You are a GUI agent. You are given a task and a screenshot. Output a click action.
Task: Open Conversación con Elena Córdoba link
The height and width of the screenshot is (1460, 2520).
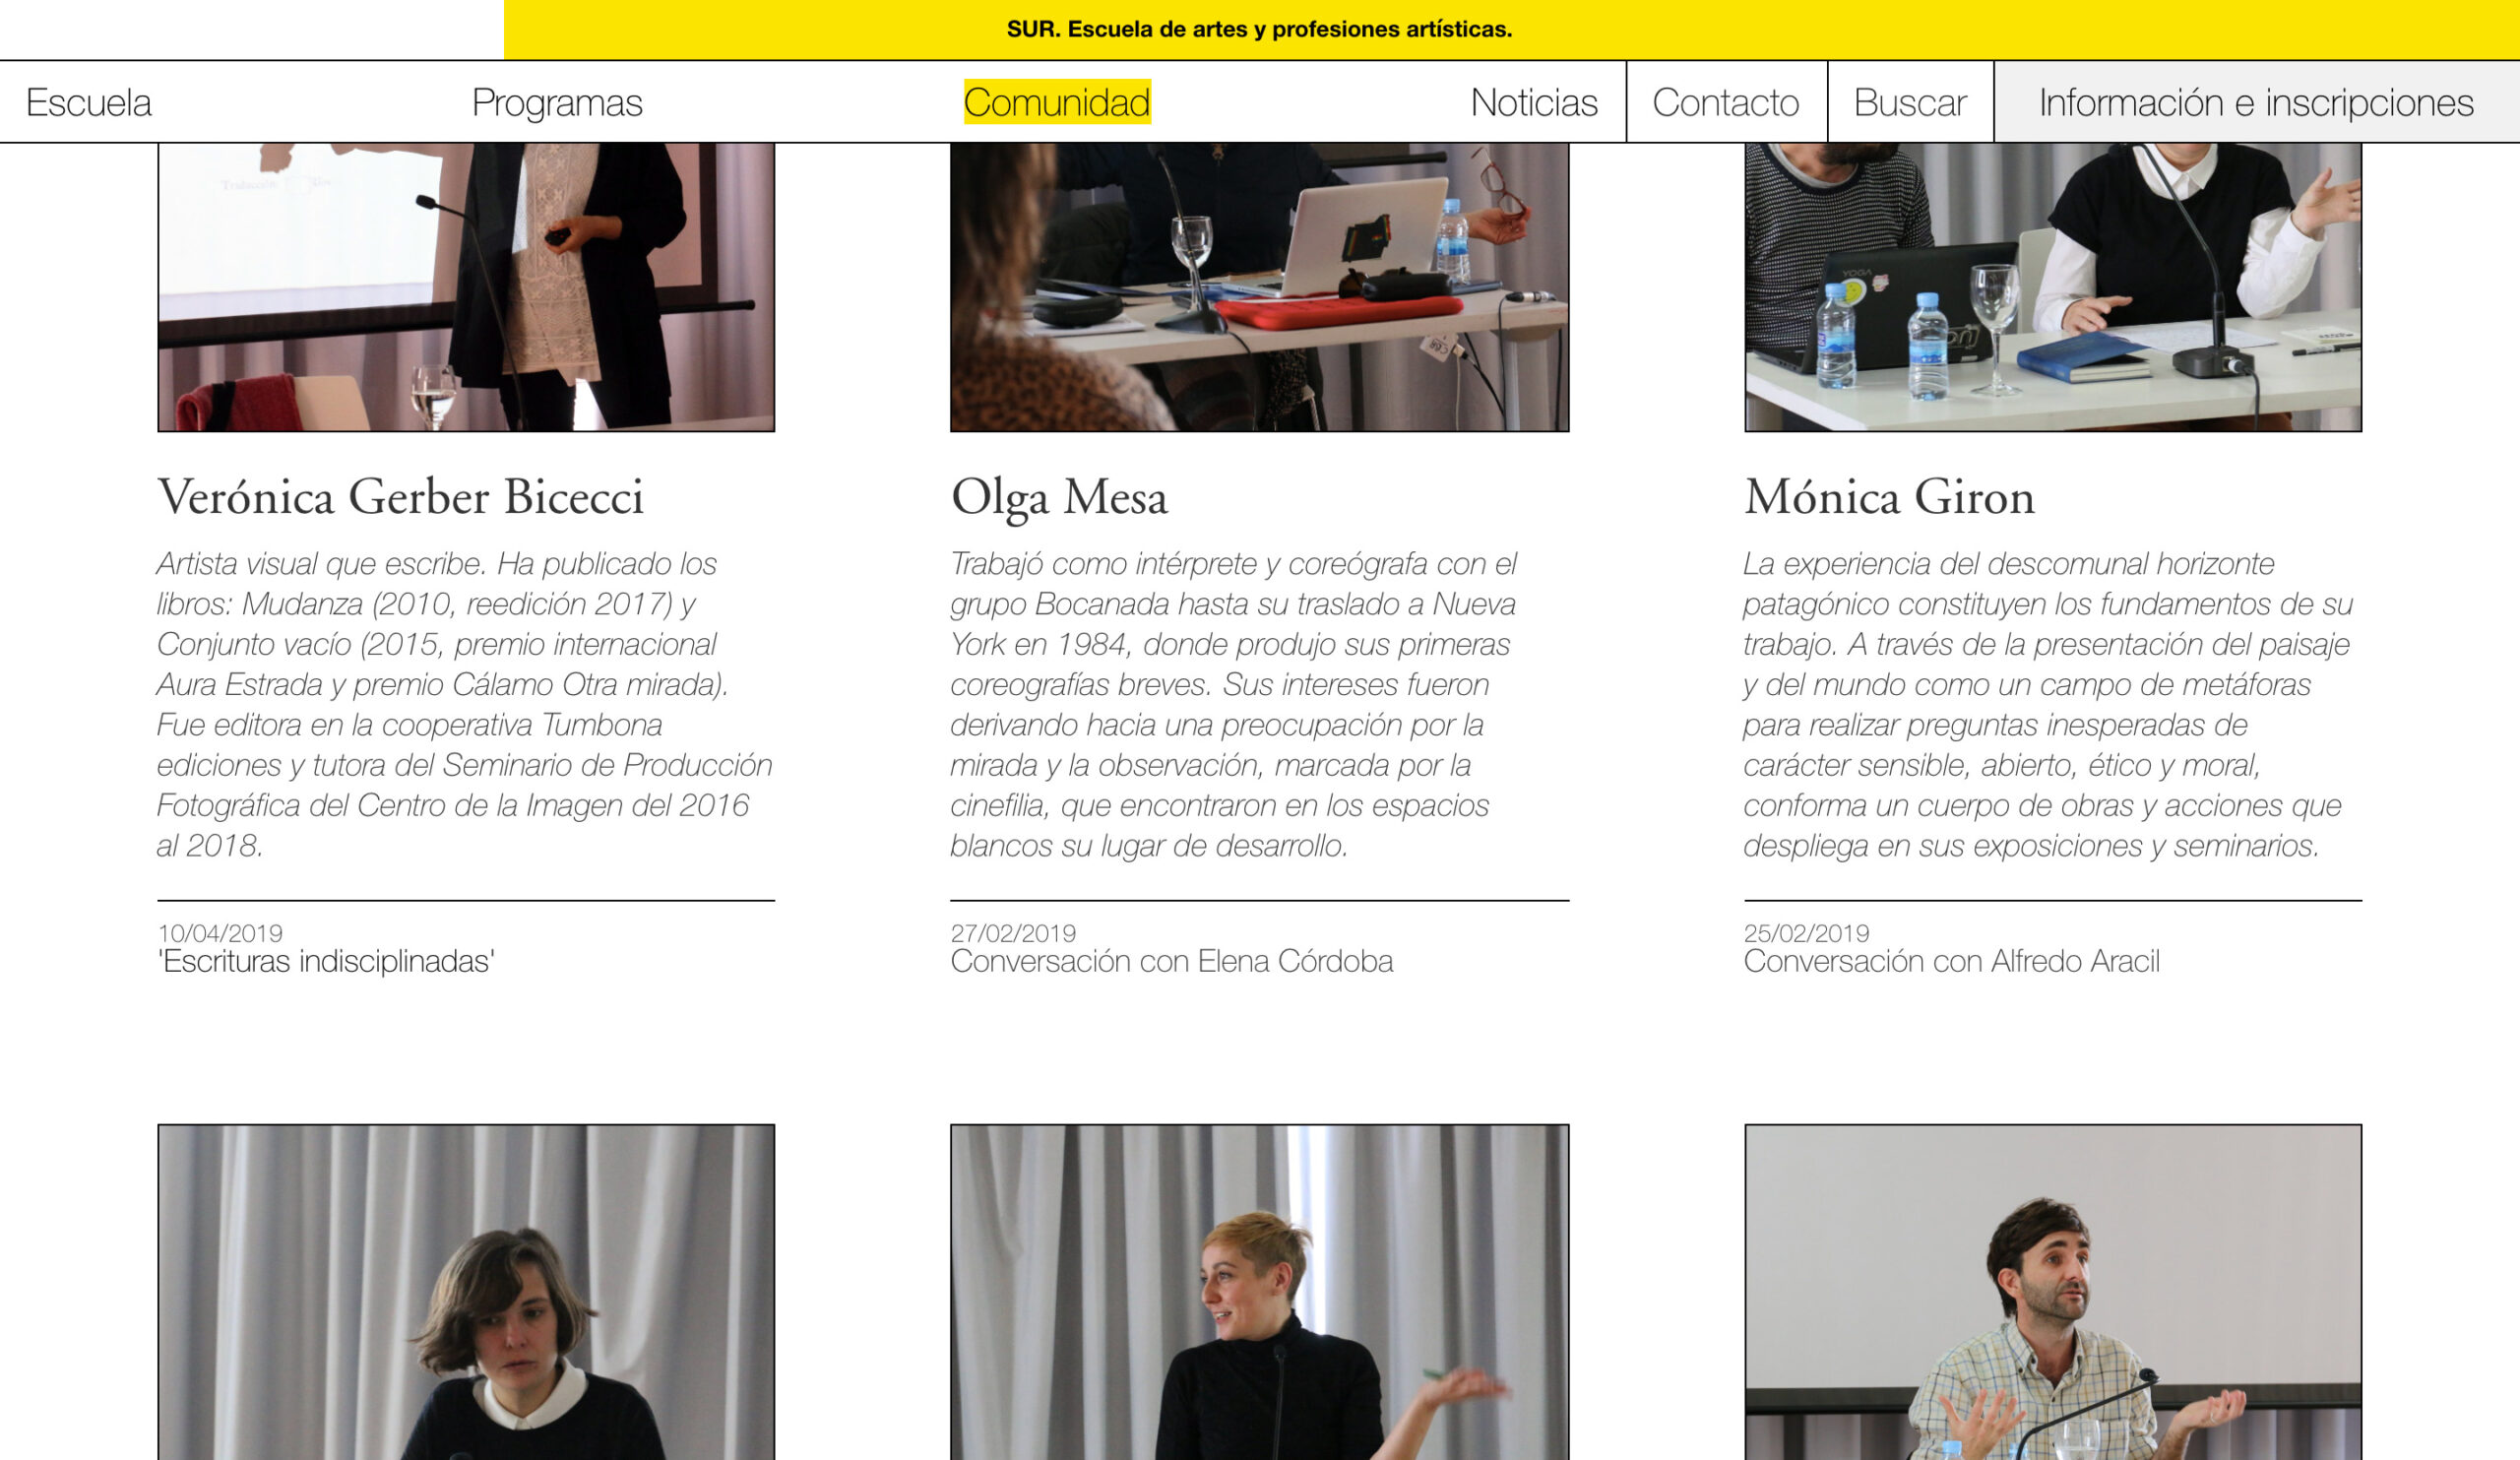pos(1171,961)
